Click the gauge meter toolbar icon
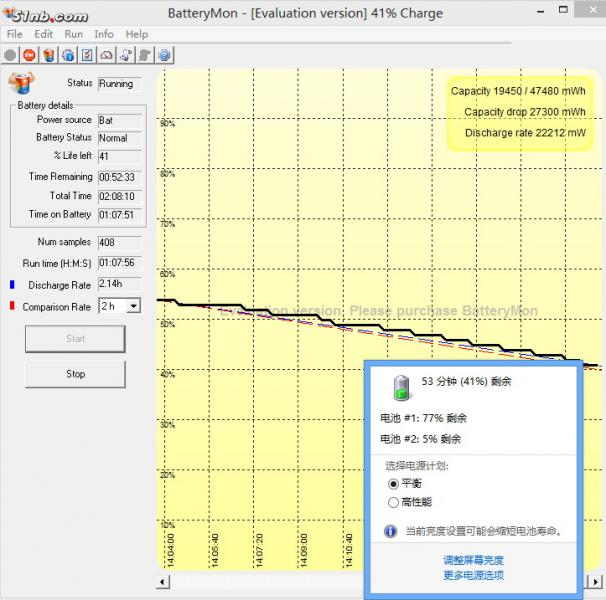This screenshot has height=600, width=606. 107,55
